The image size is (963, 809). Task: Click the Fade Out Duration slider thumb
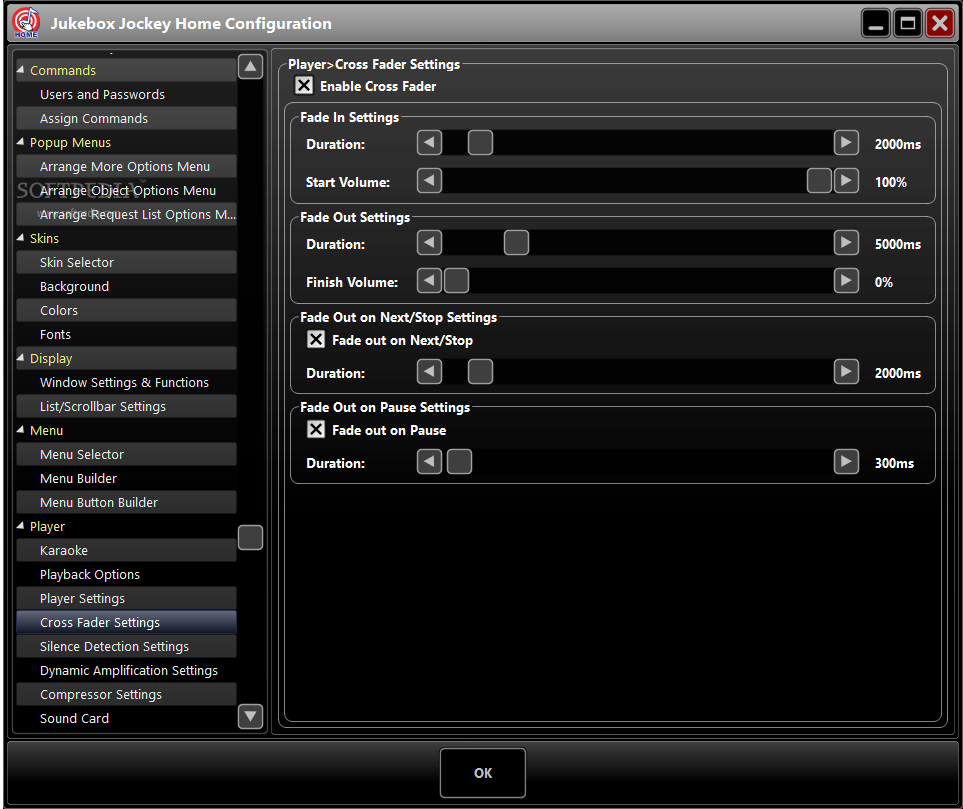tap(516, 243)
